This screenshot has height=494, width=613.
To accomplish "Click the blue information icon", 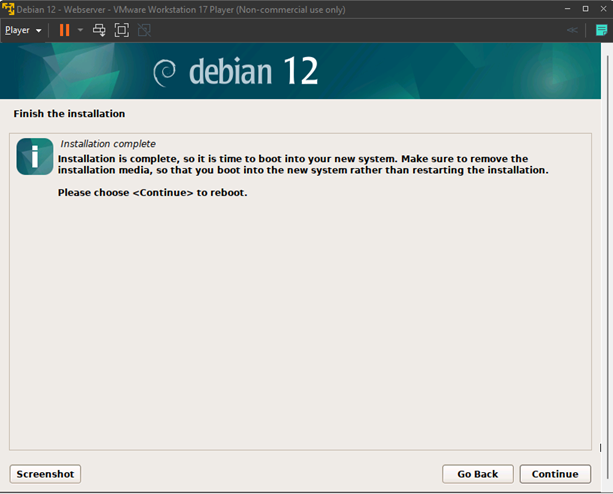I will [x=35, y=156].
